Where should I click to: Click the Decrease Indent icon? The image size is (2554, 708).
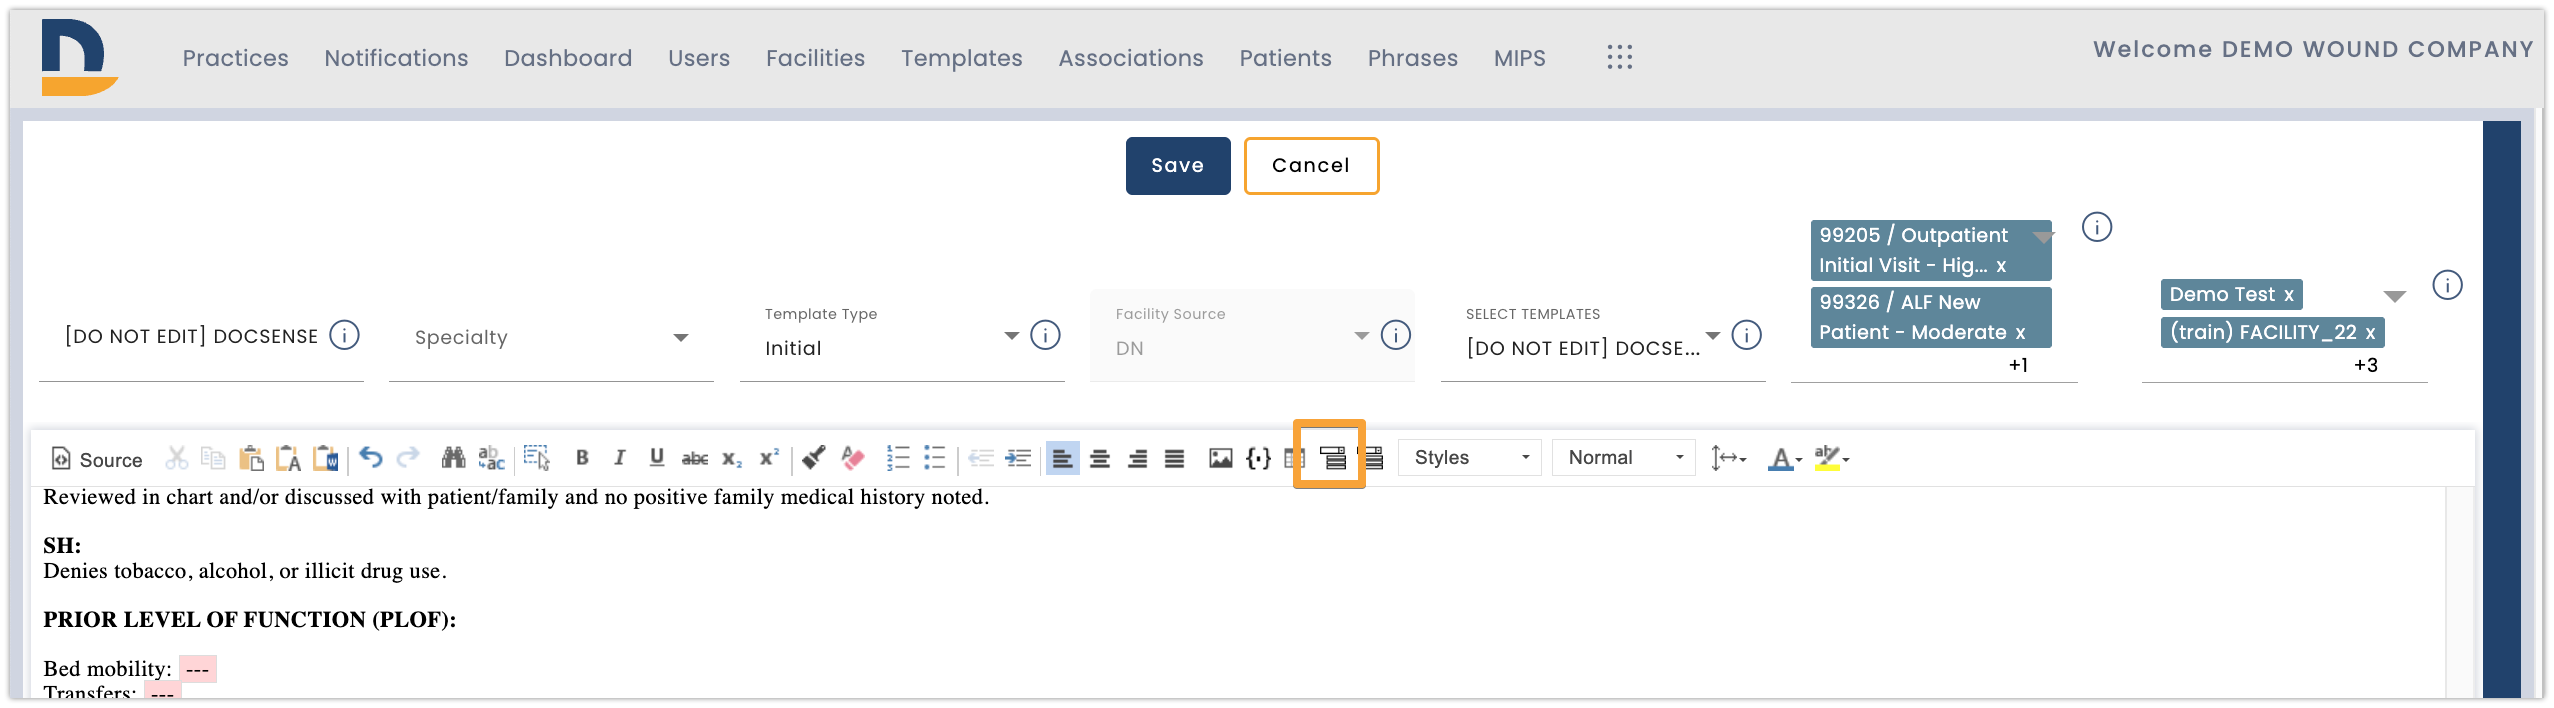[981, 458]
